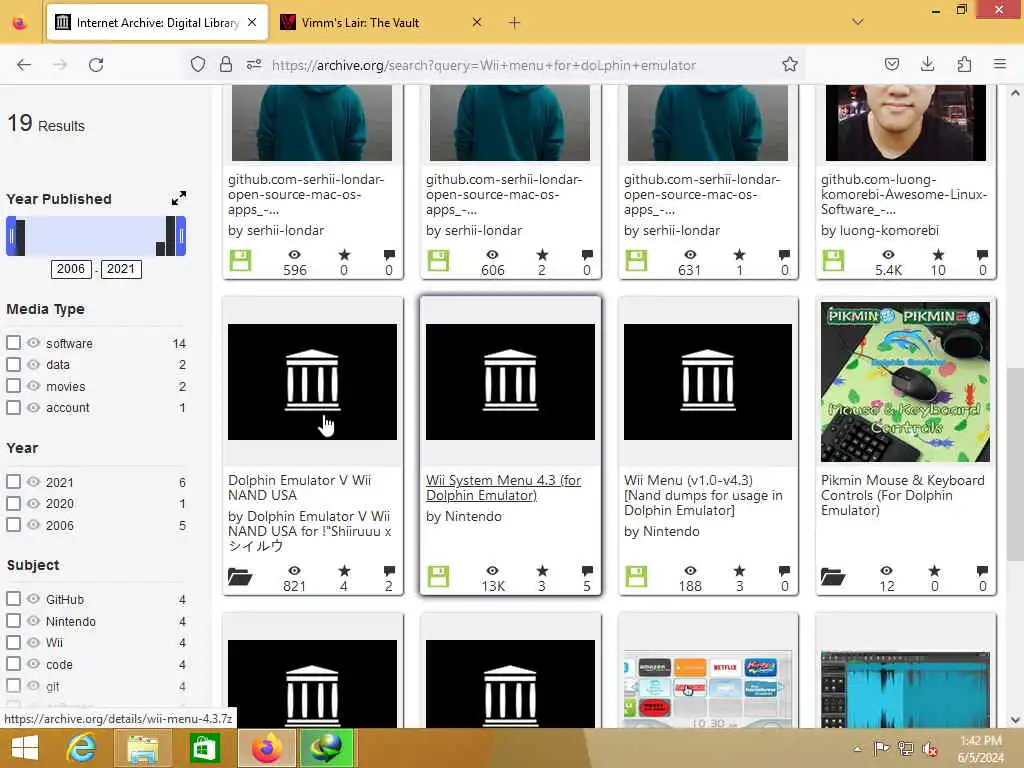Click the network icon in system tray
Image resolution: width=1024 pixels, height=768 pixels.
click(x=906, y=749)
